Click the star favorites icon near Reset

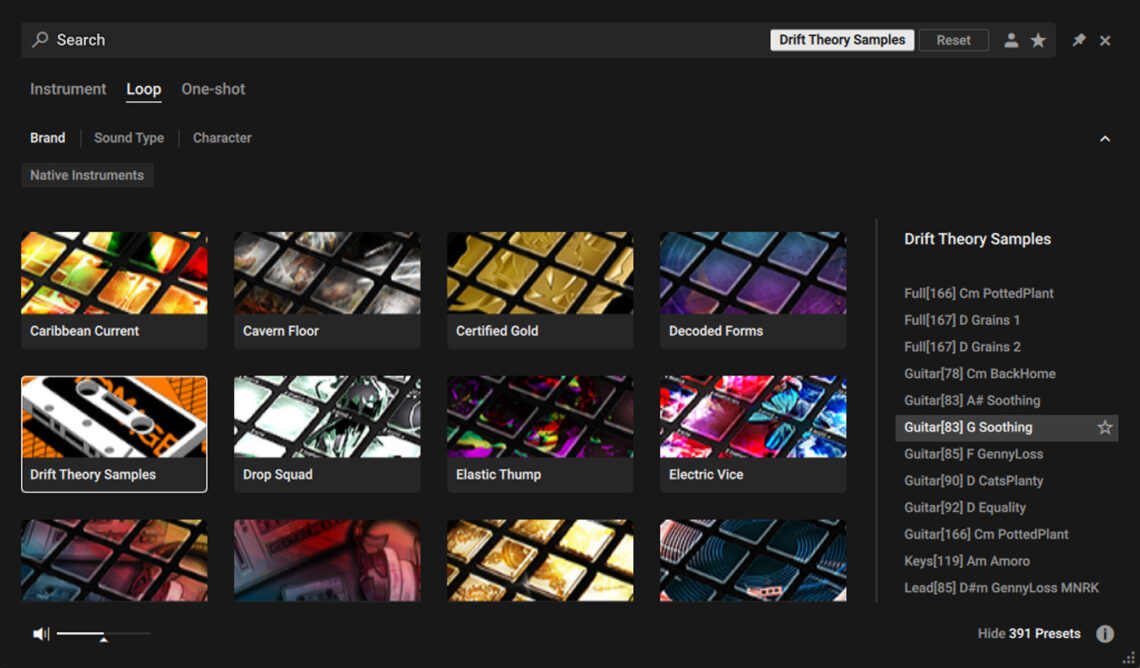(1039, 40)
